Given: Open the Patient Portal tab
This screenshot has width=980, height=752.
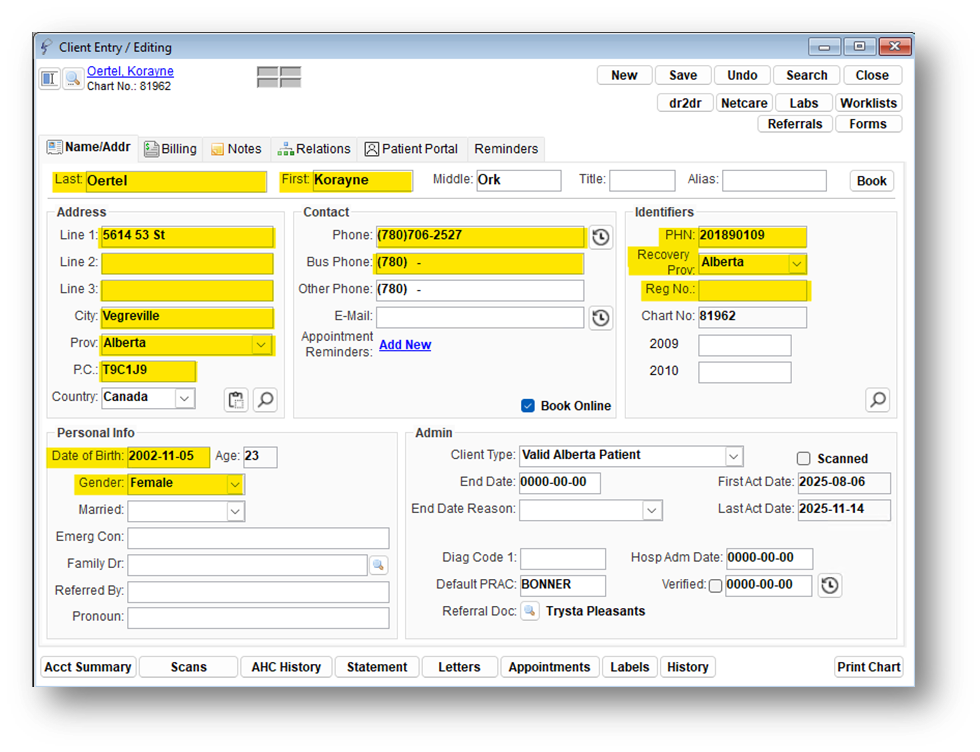Looking at the screenshot, I should [x=411, y=149].
